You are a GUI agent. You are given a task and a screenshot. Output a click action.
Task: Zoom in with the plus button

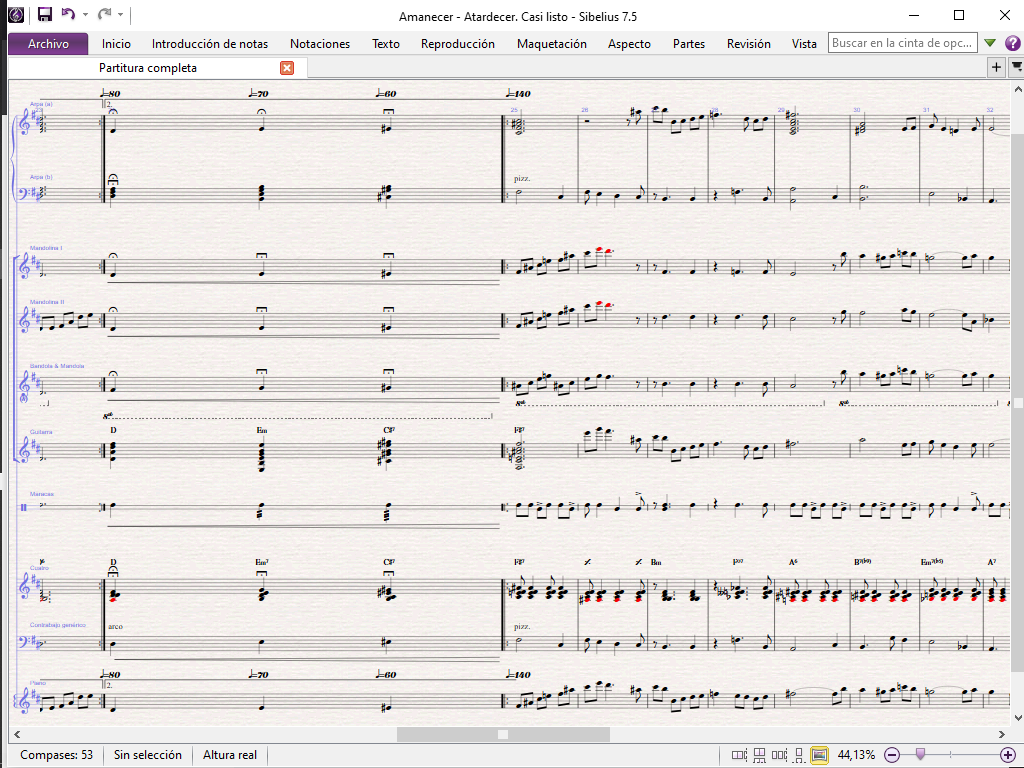click(1008, 755)
